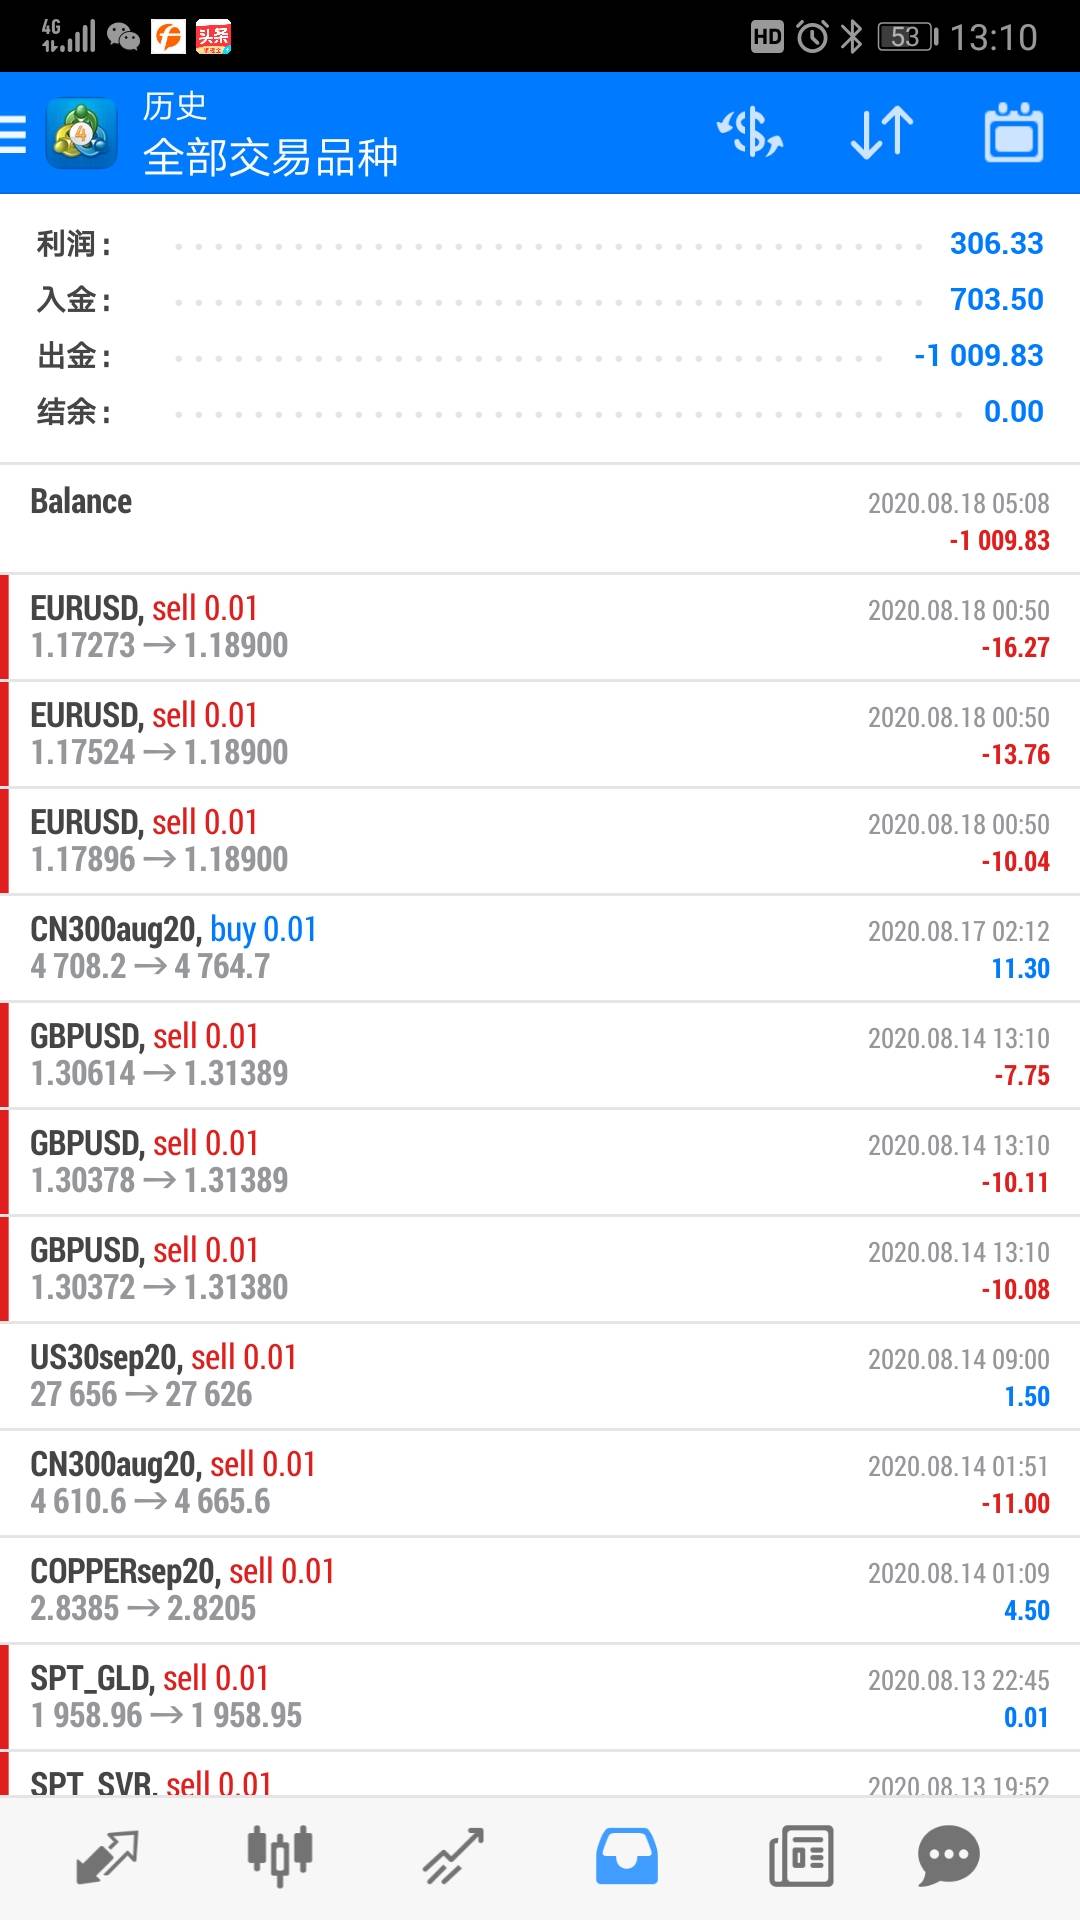Image resolution: width=1080 pixels, height=1920 pixels.
Task: Open the calendar date range picker
Action: click(x=1013, y=133)
